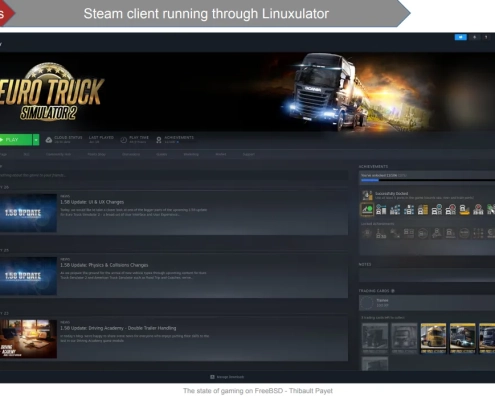
Task: Open the Guides tab
Action: click(x=162, y=154)
